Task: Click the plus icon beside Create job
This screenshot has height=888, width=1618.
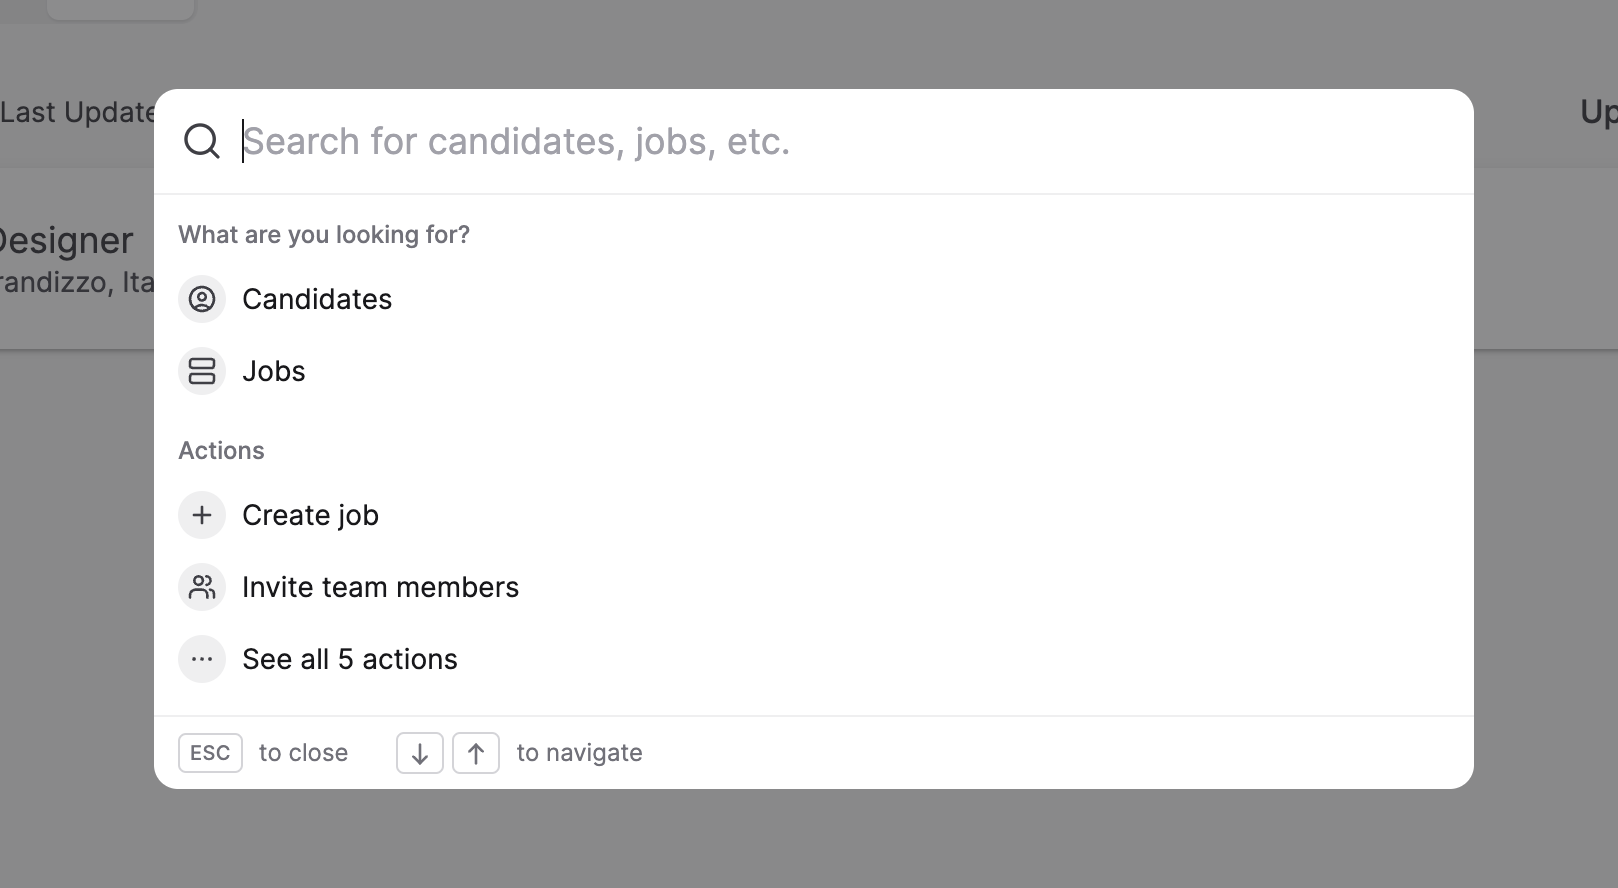Action: 202,515
